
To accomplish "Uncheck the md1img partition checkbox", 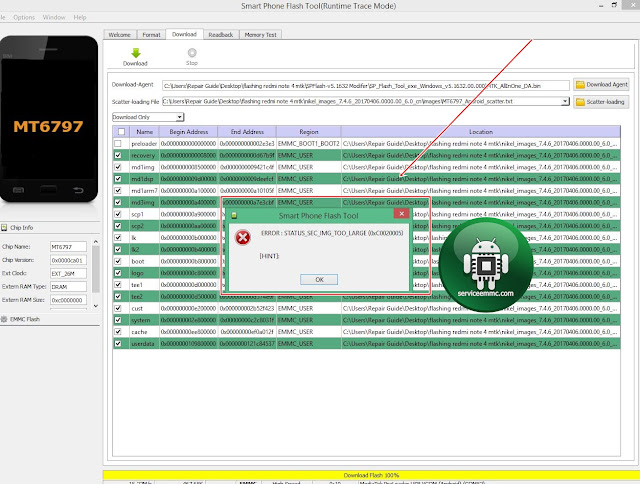I will pyautogui.click(x=118, y=167).
